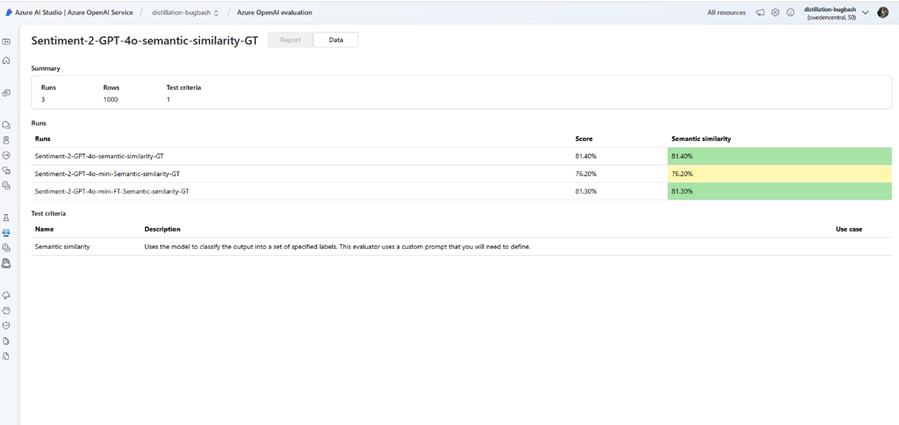Open run Sentiment-2-GPT-4o-mini-Semantic-similarity-GT
The image size is (899, 425).
click(107, 174)
